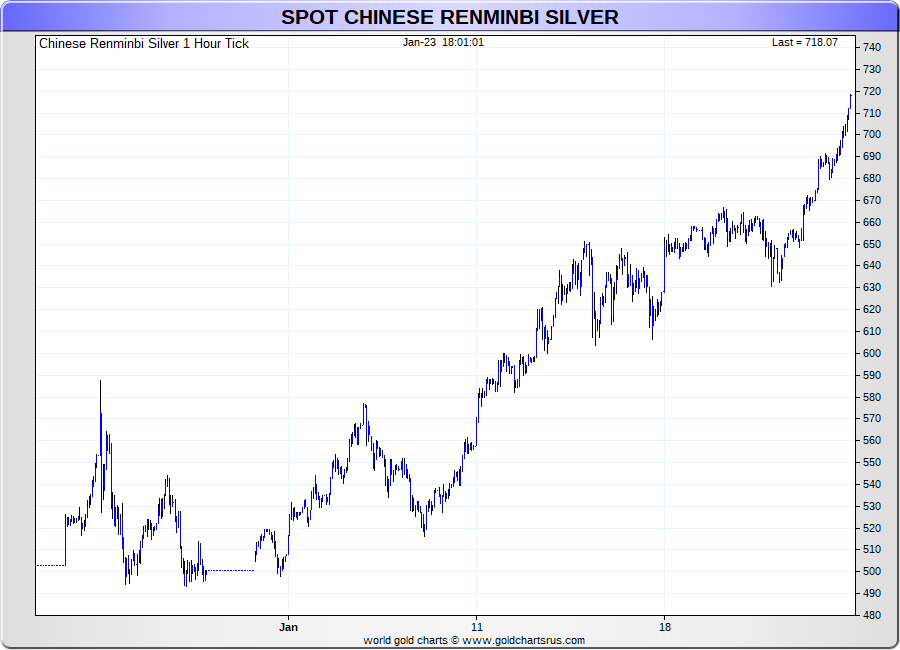
Task: Click the 550 price axis label
Action: click(871, 462)
